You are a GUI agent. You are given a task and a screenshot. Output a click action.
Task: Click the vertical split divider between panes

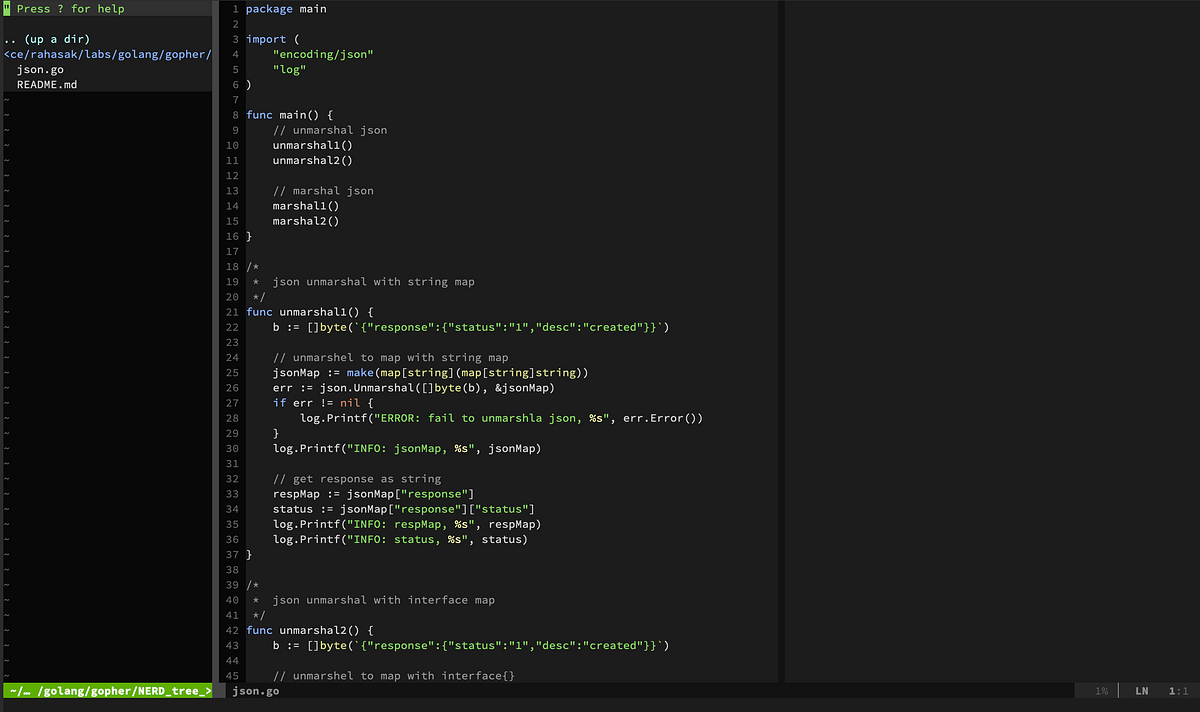point(779,350)
